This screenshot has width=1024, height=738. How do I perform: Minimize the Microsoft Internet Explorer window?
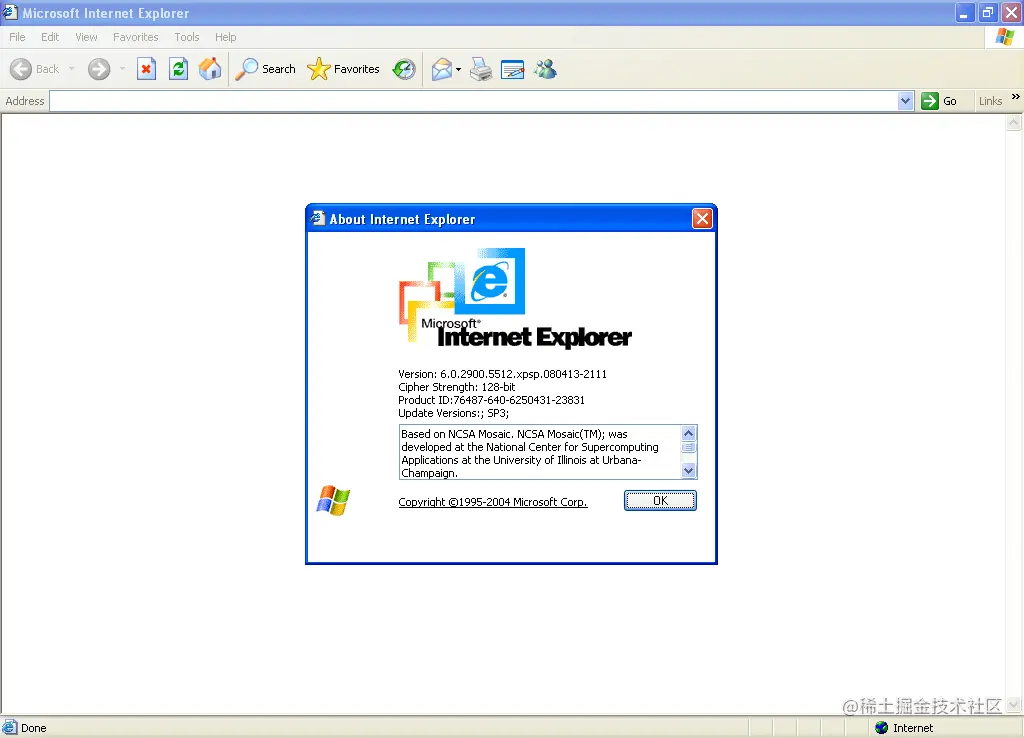click(x=965, y=12)
